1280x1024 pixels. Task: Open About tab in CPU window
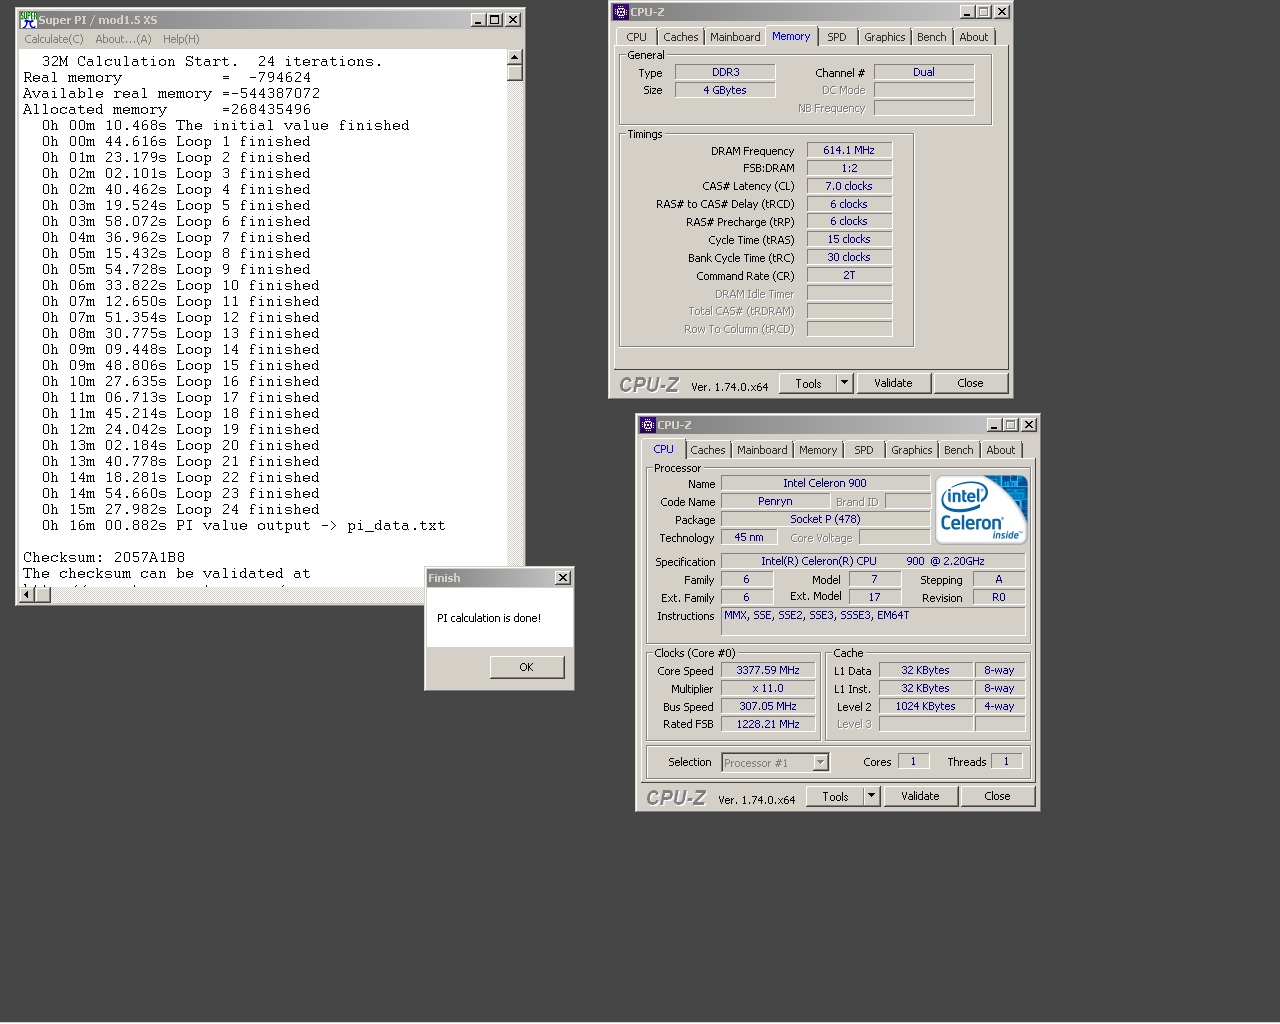point(1001,450)
